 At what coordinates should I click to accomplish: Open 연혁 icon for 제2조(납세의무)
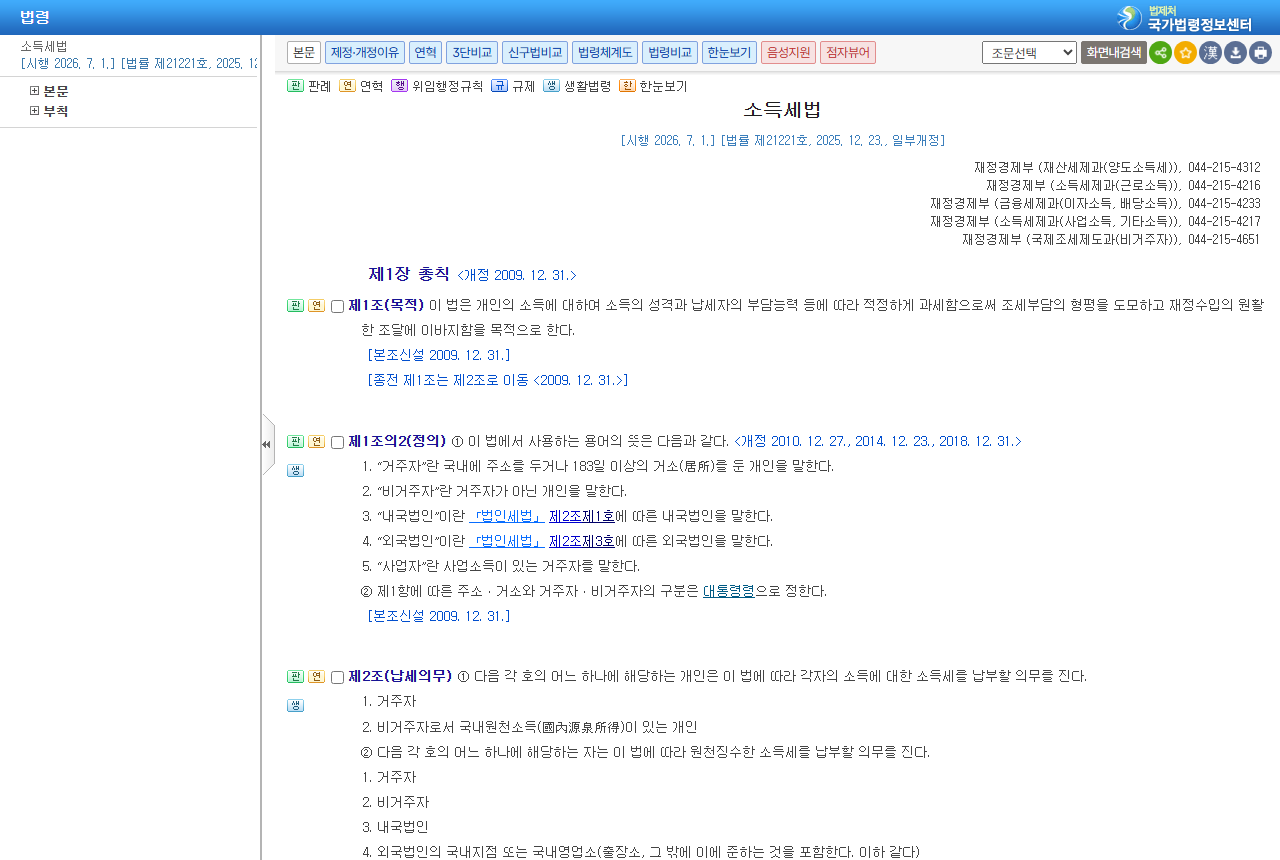[316, 677]
